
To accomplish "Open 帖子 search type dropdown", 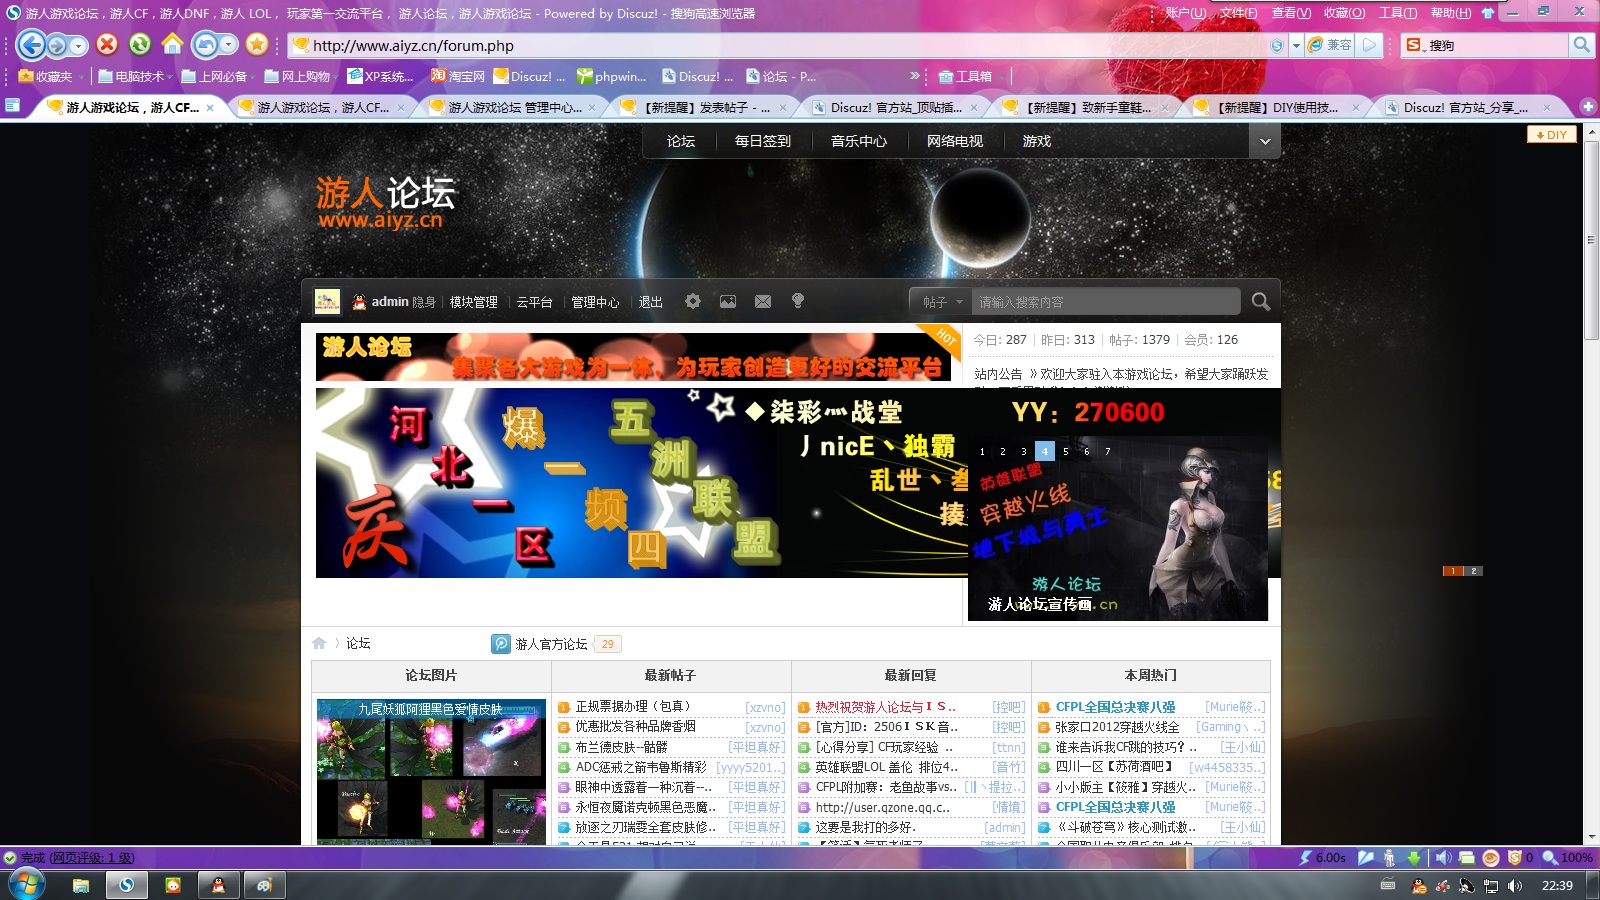I will [941, 302].
